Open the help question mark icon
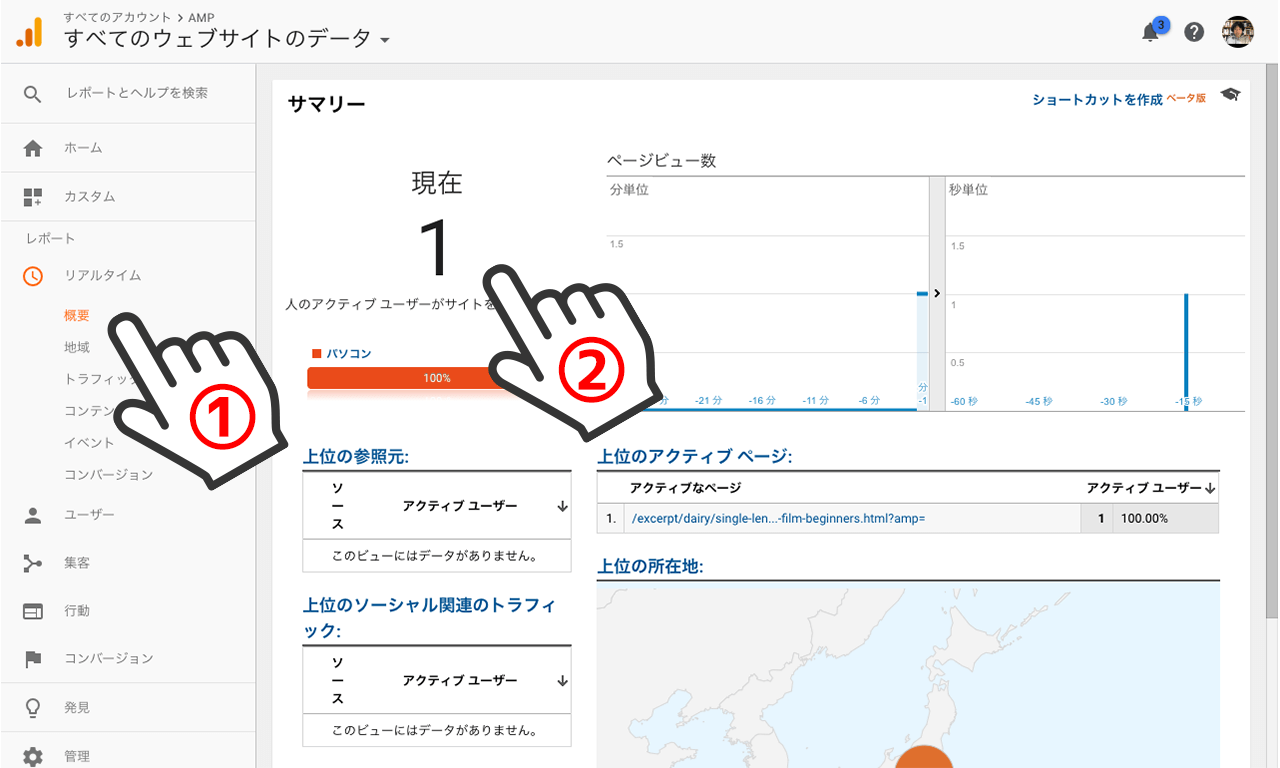 pos(1194,32)
